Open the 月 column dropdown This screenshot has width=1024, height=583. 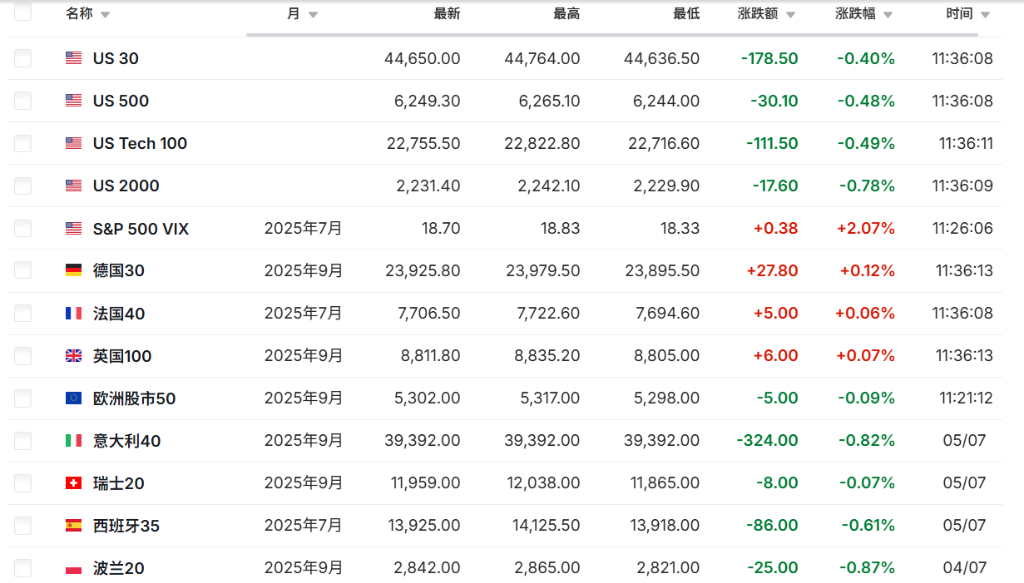tap(312, 14)
